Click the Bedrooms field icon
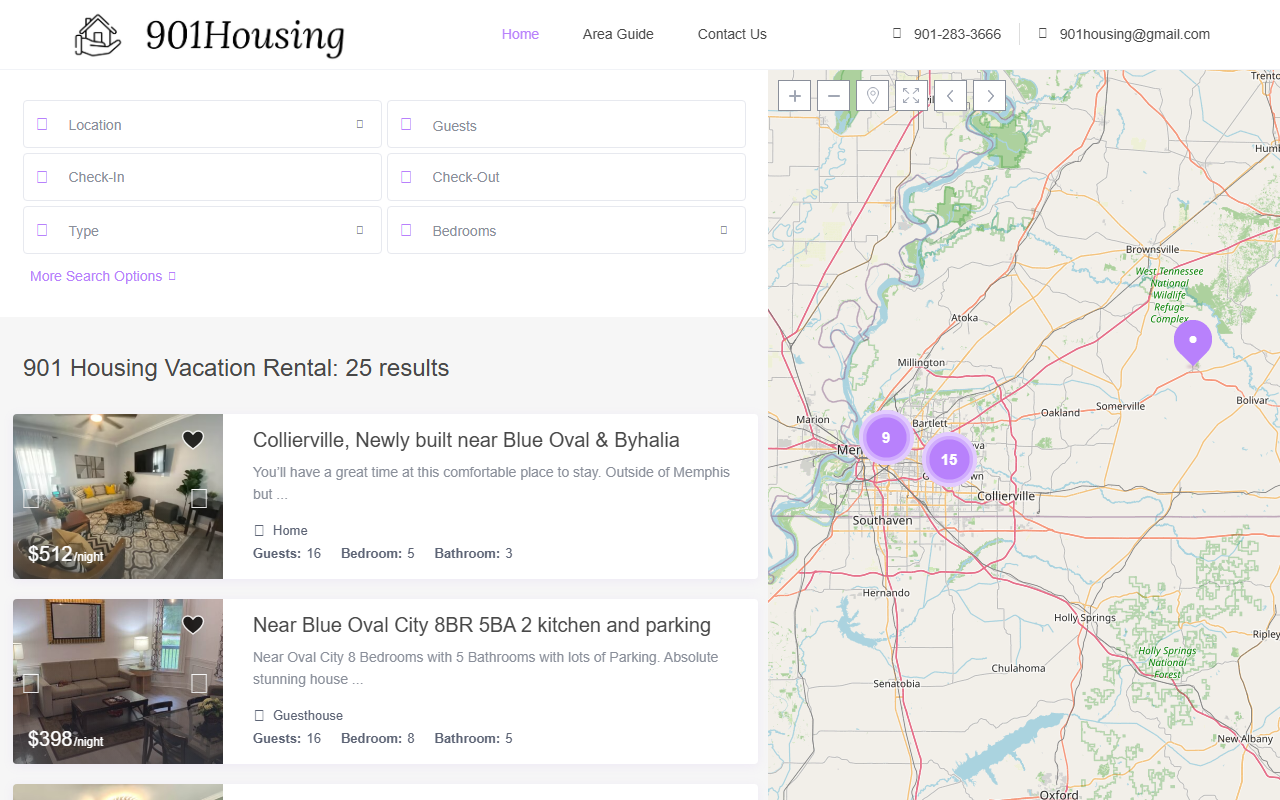The height and width of the screenshot is (800, 1280). (x=406, y=230)
